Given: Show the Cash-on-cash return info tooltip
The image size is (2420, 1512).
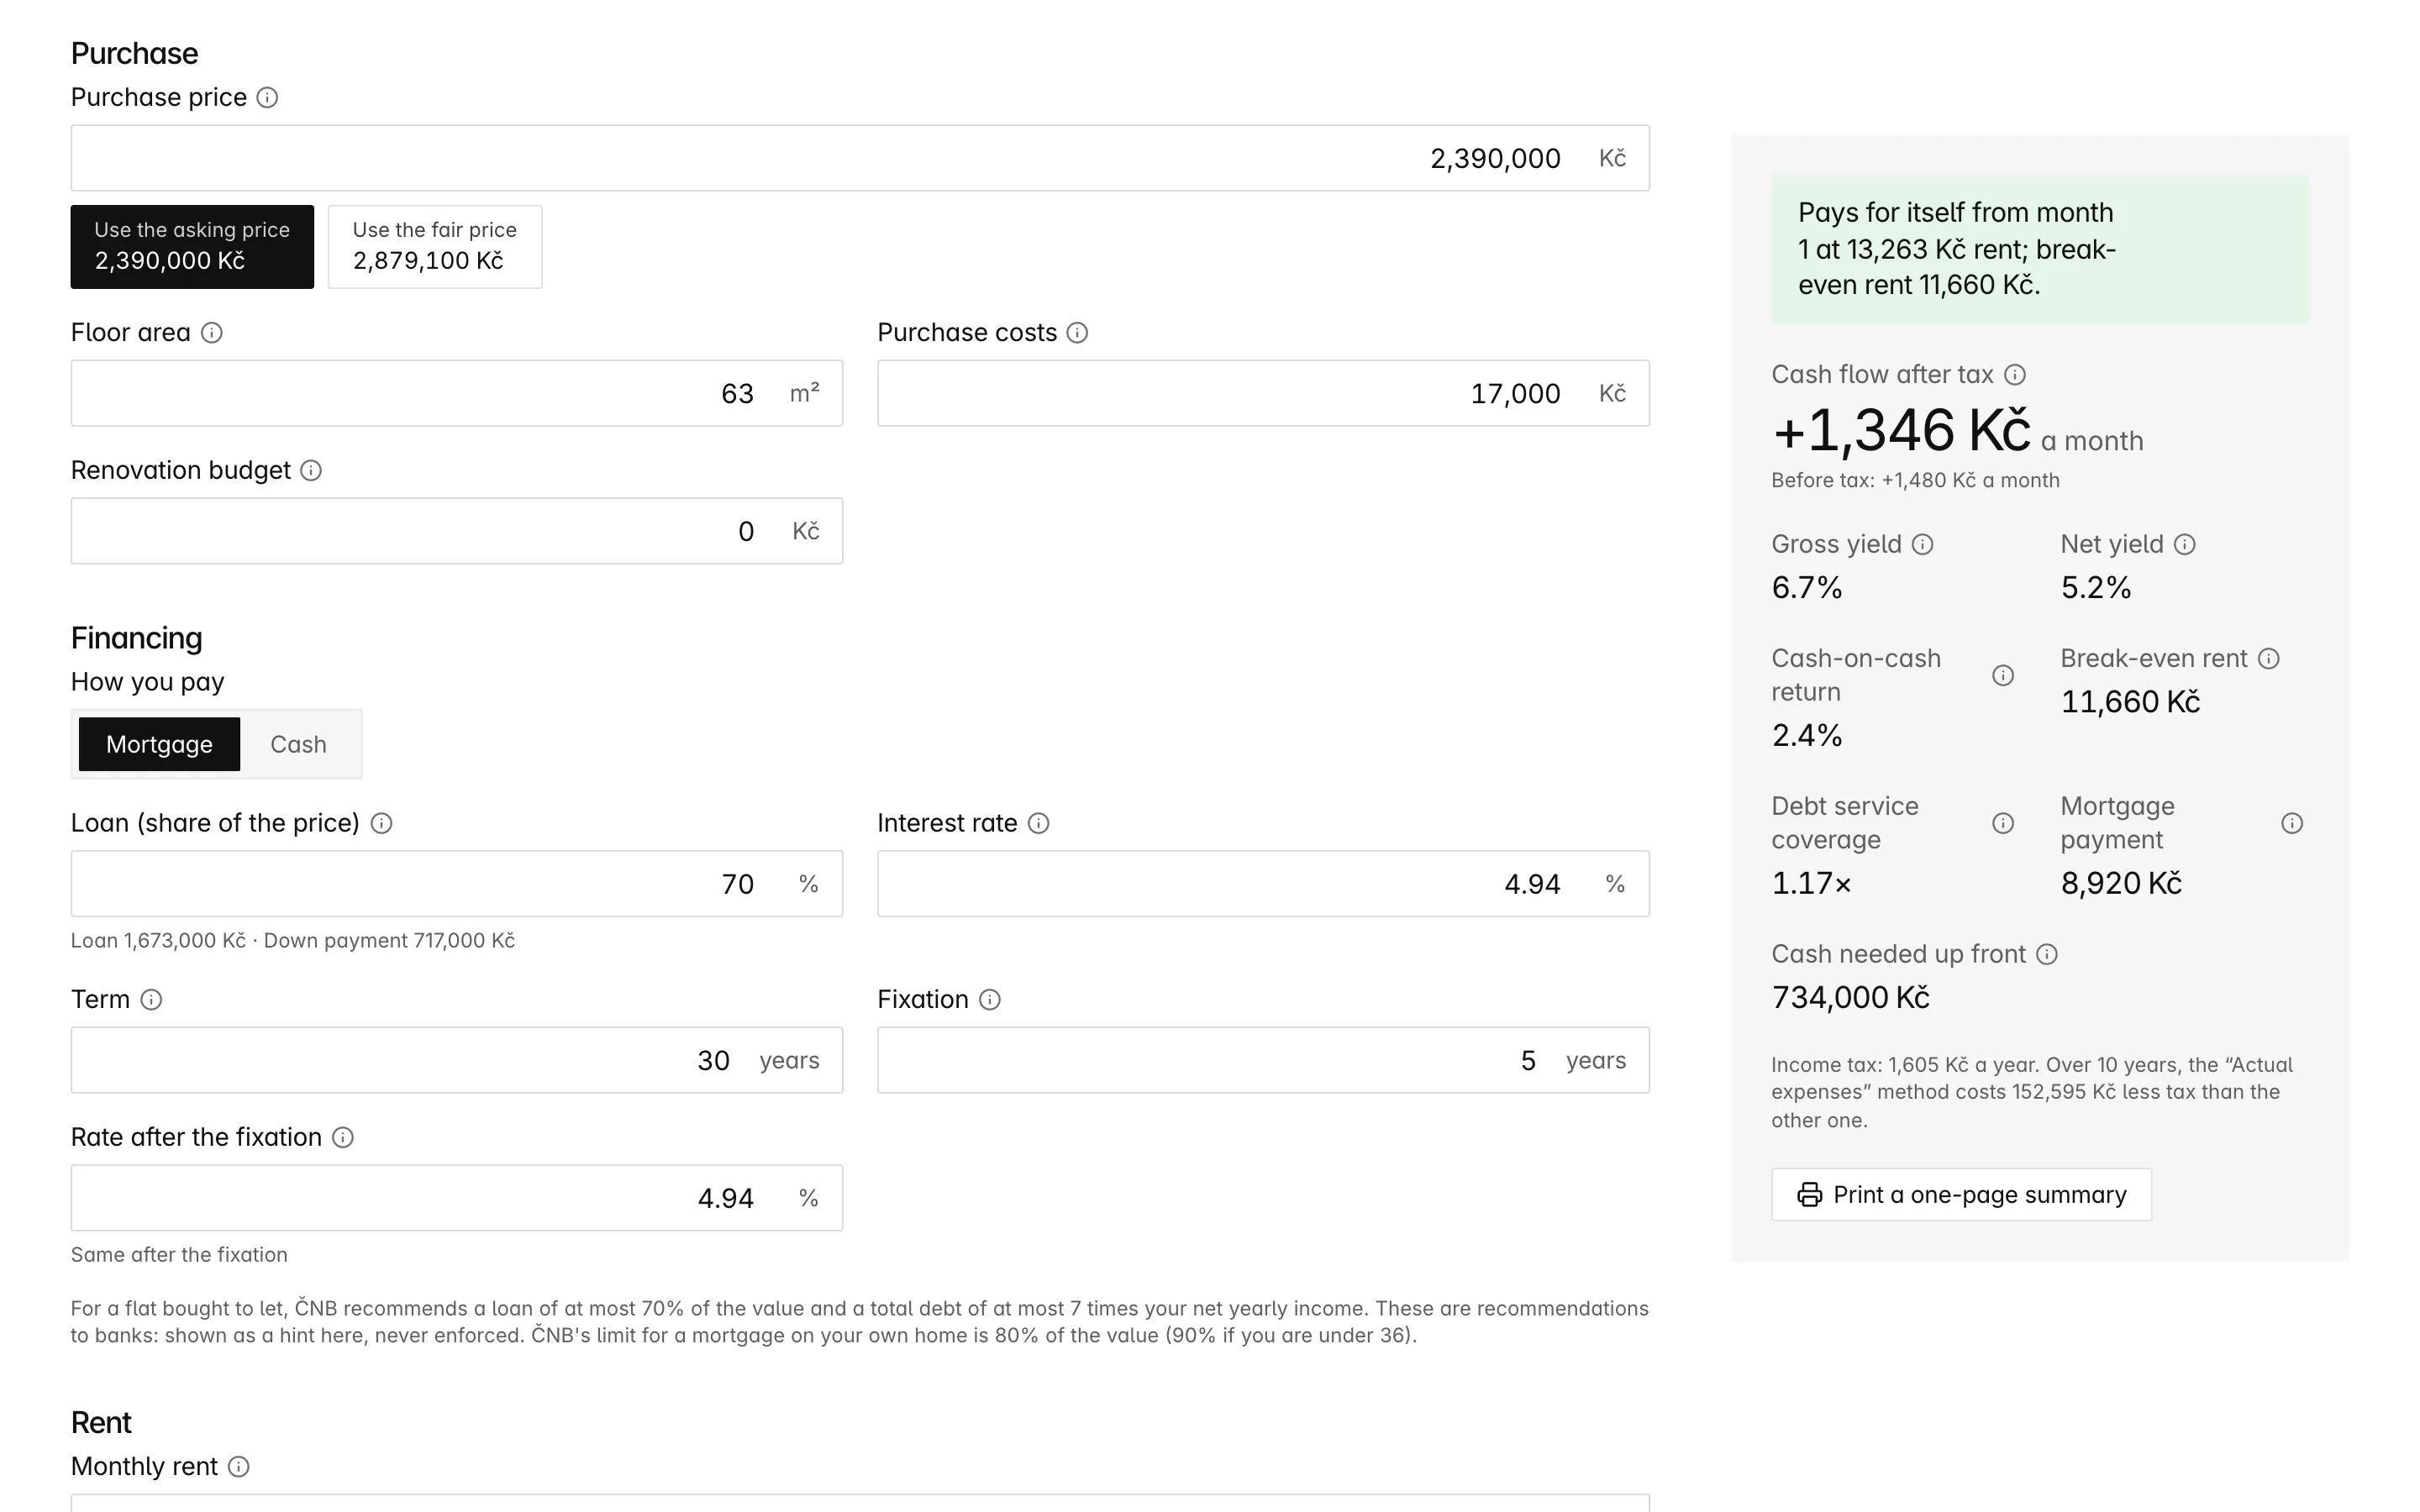Looking at the screenshot, I should point(2003,675).
